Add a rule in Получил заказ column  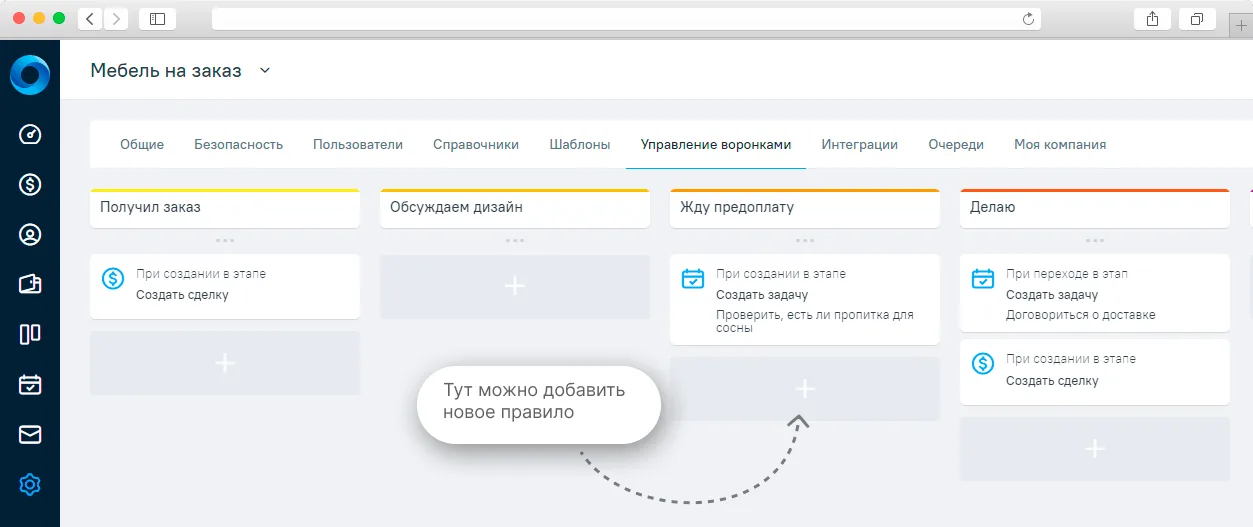(225, 363)
